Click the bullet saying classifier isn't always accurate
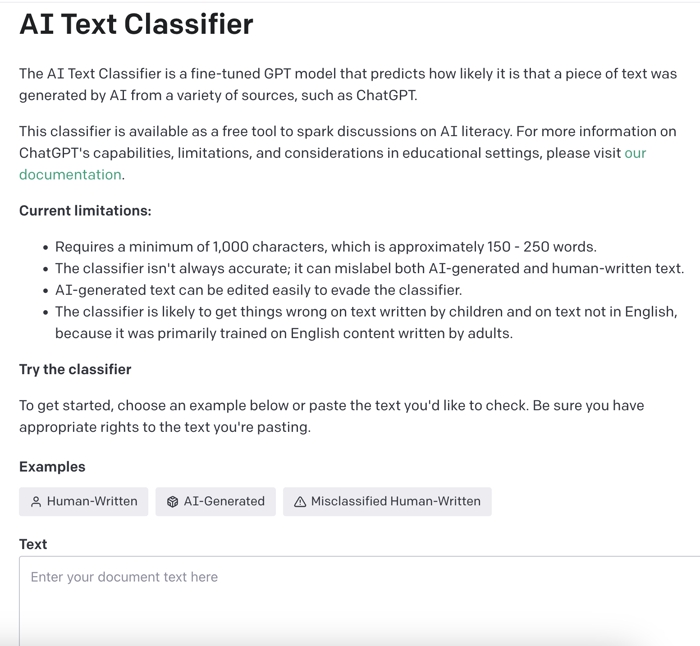The image size is (700, 646). point(369,269)
